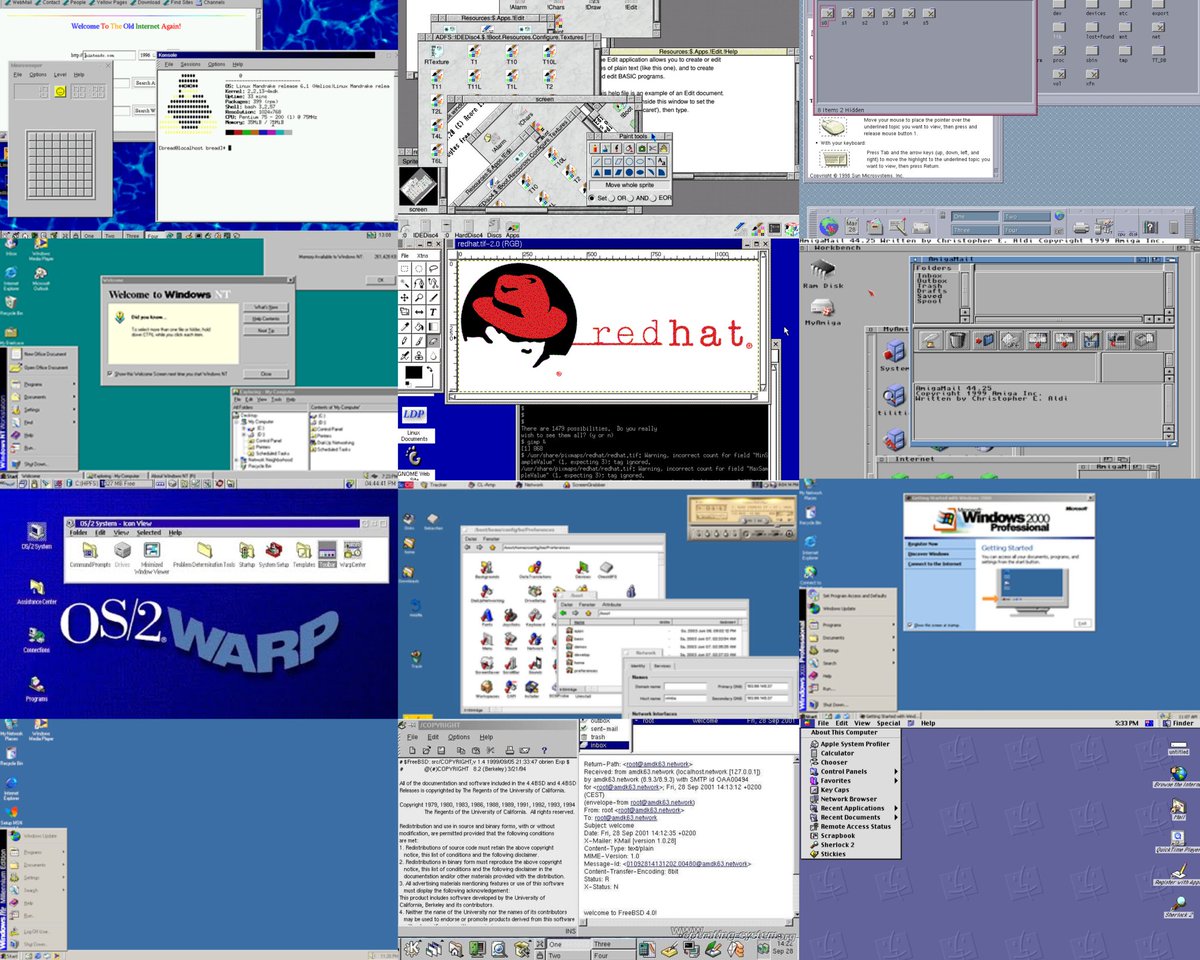This screenshot has height=960, width=1200.
Task: Open Assistance Center on OS/2 desktop
Action: point(37,592)
